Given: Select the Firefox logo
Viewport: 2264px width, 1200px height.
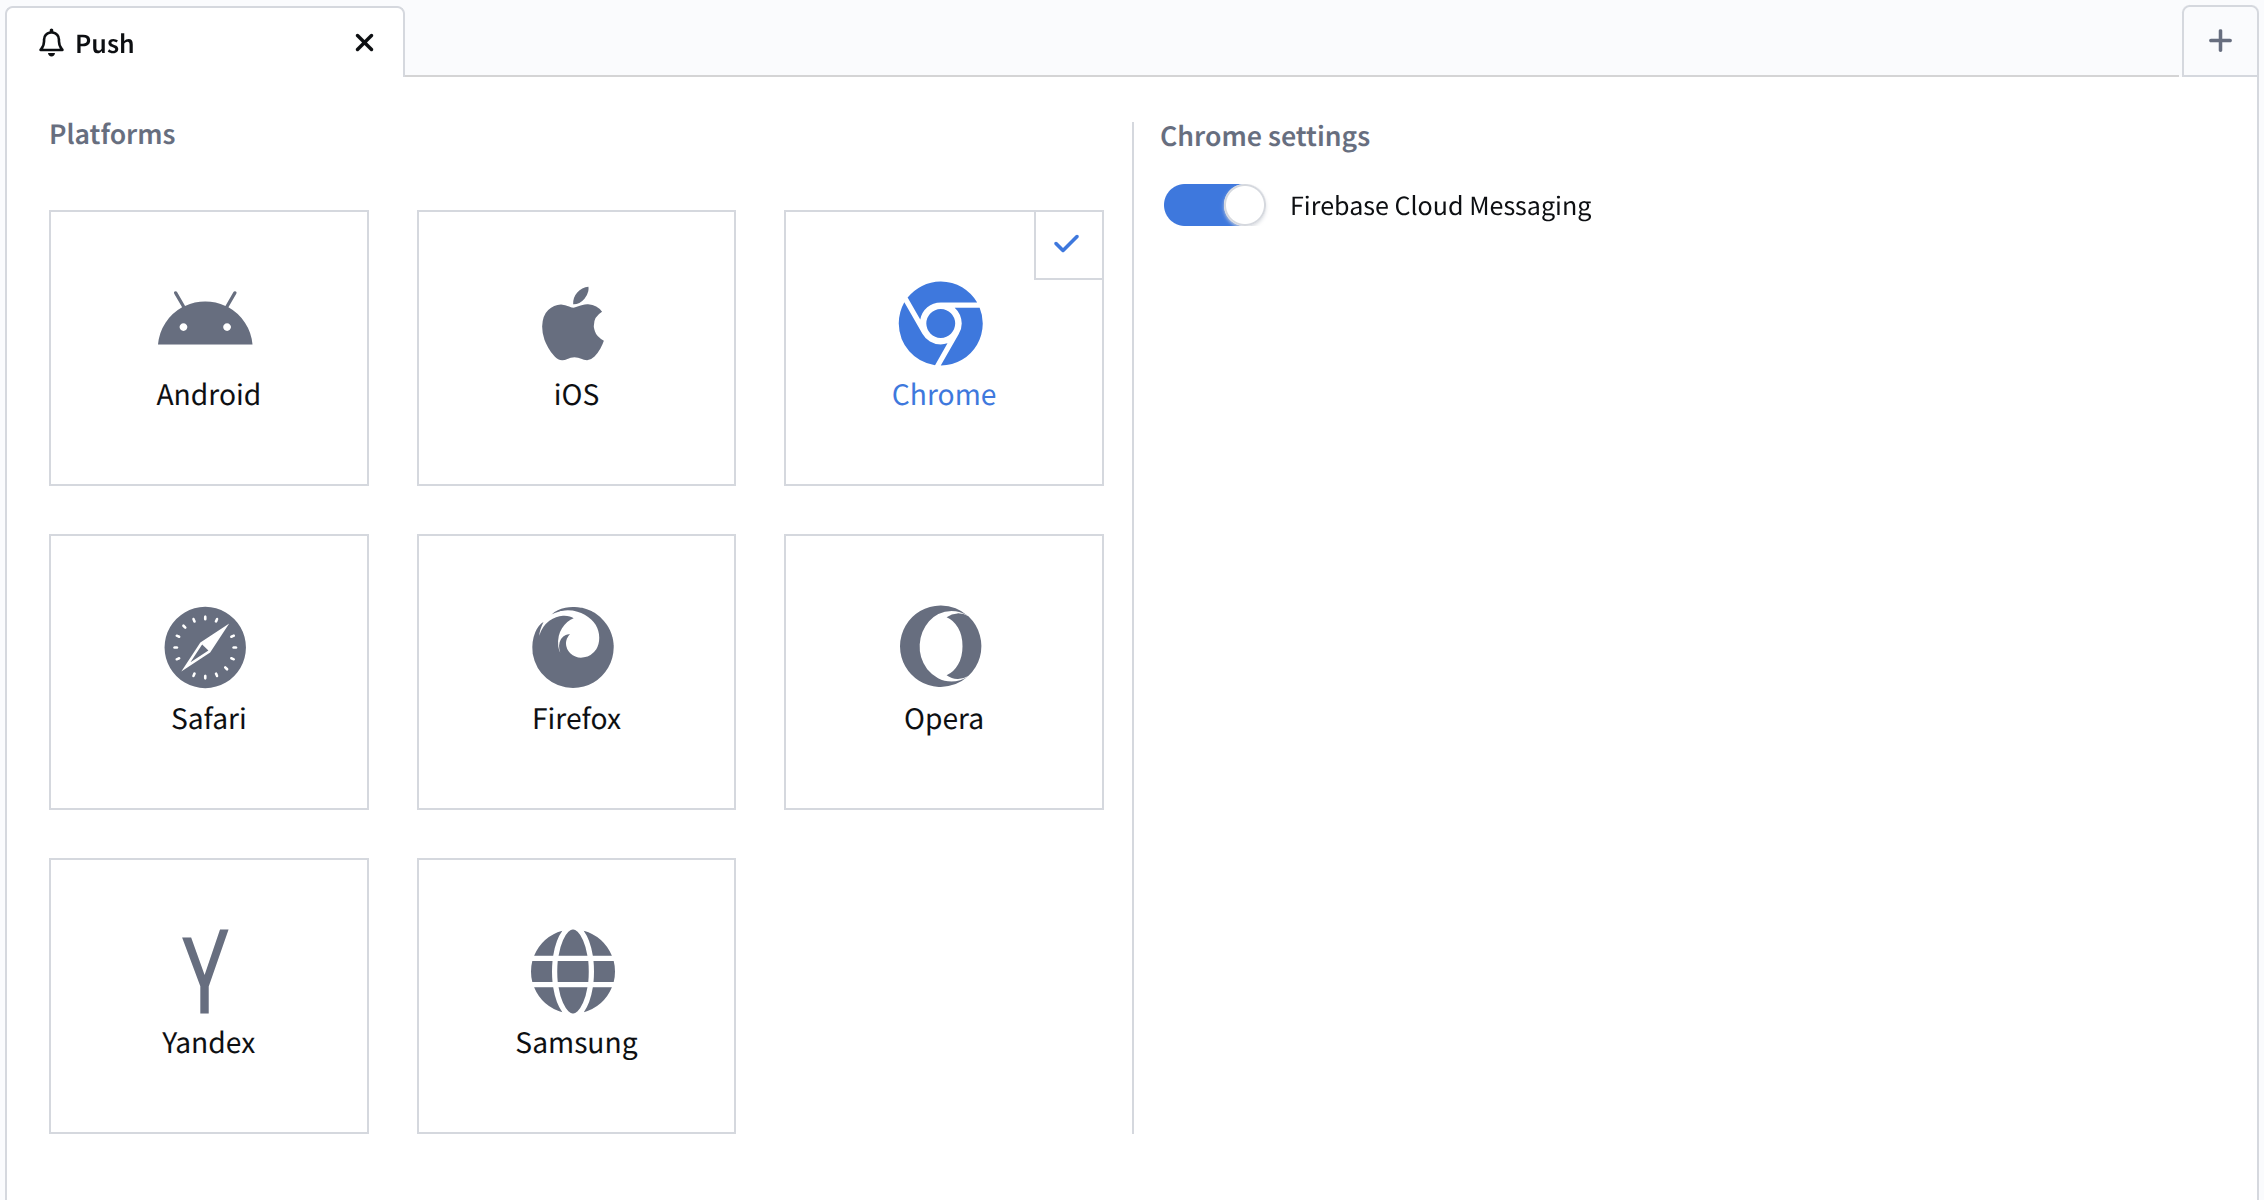Looking at the screenshot, I should point(573,647).
